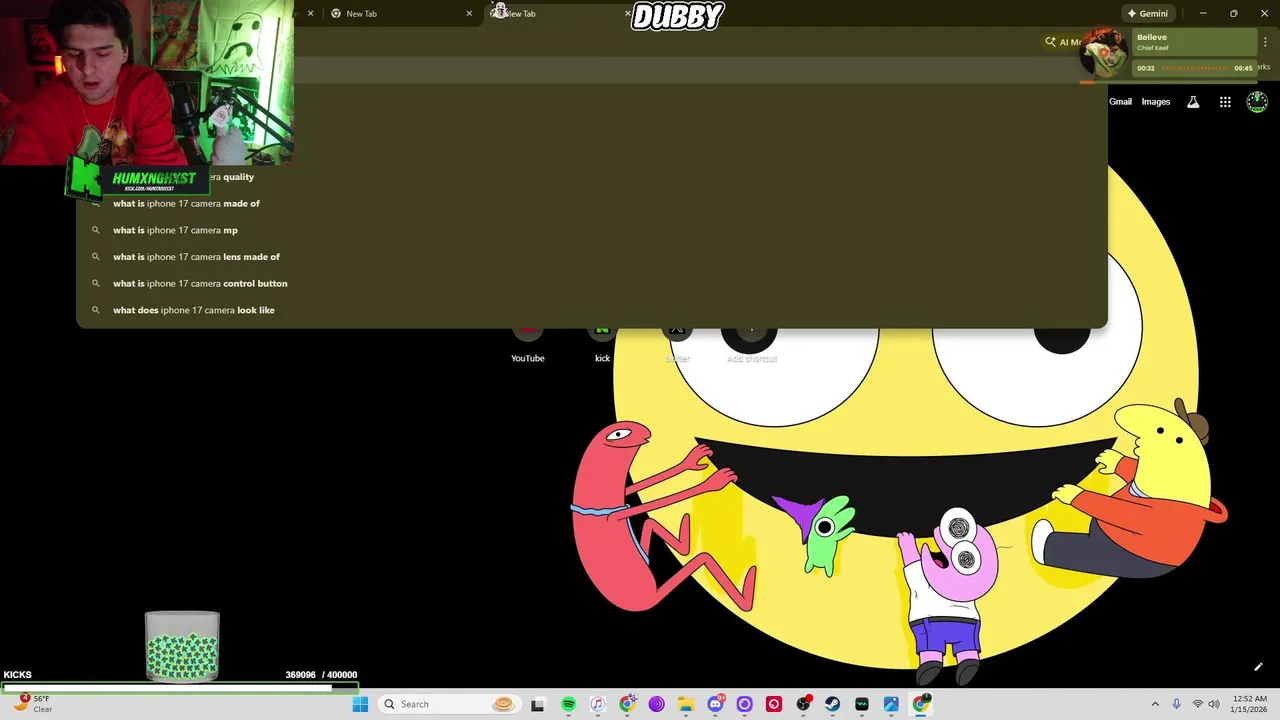Click the taskbar Search box
The image size is (1280, 720).
click(450, 704)
